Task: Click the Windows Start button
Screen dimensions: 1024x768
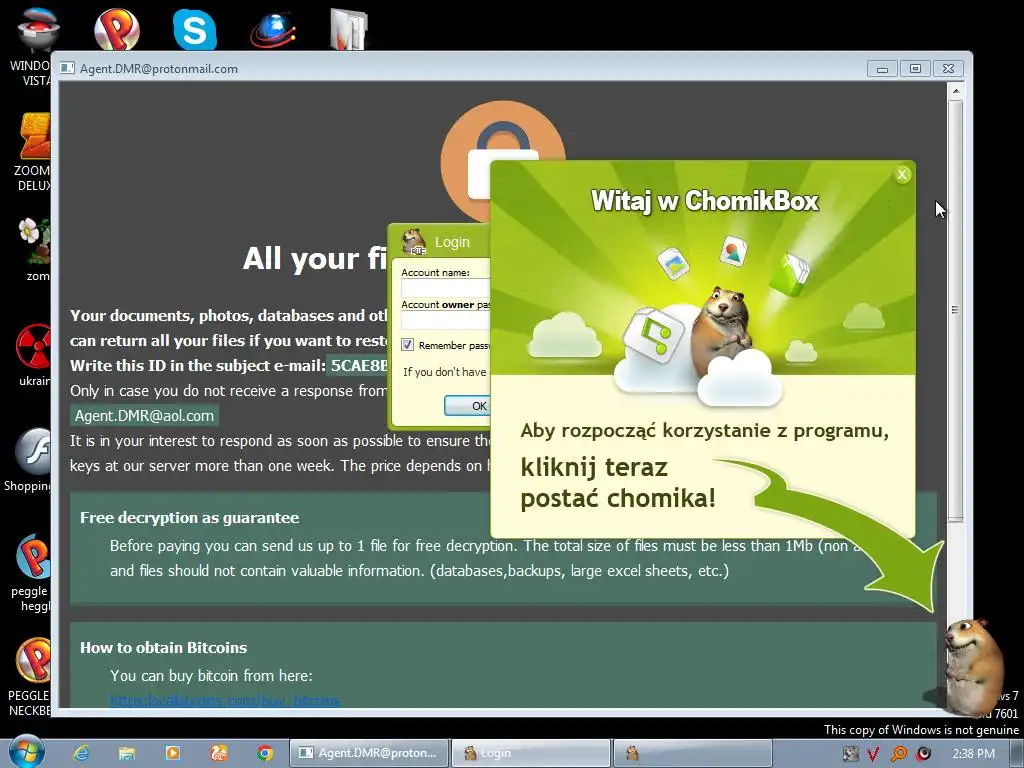Action: 26,752
